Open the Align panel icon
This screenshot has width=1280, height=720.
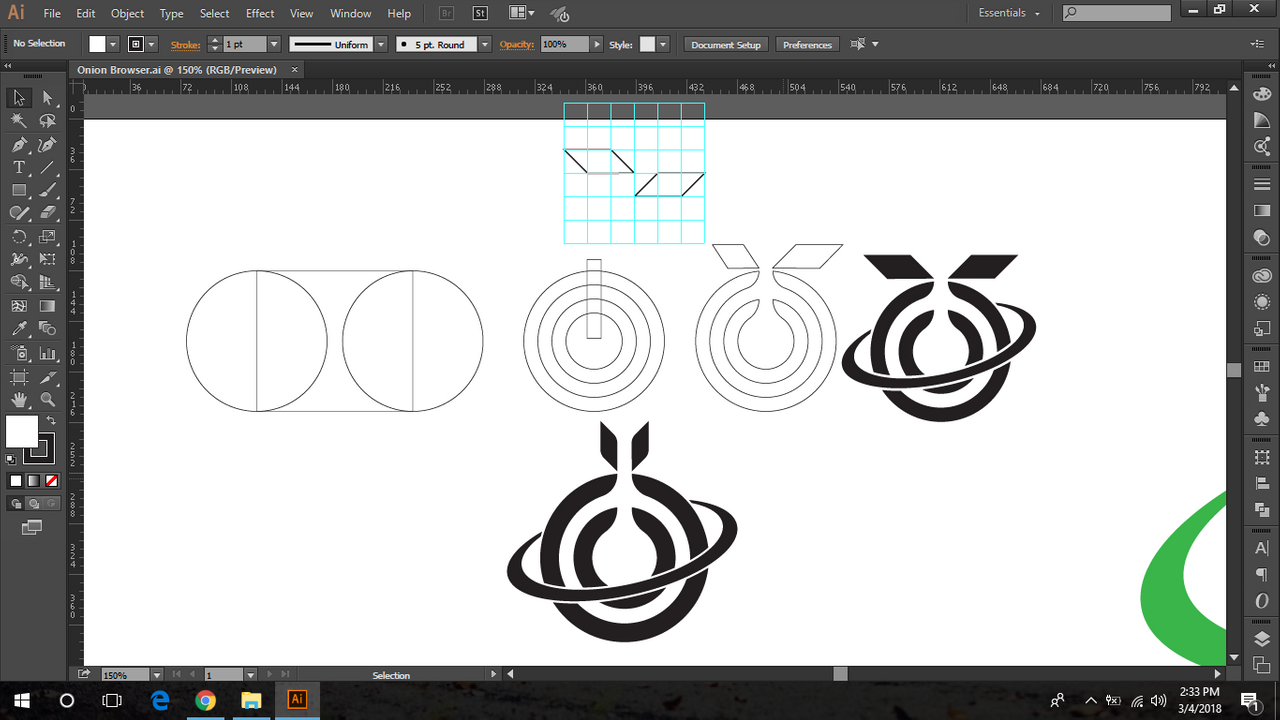pyautogui.click(x=1261, y=483)
